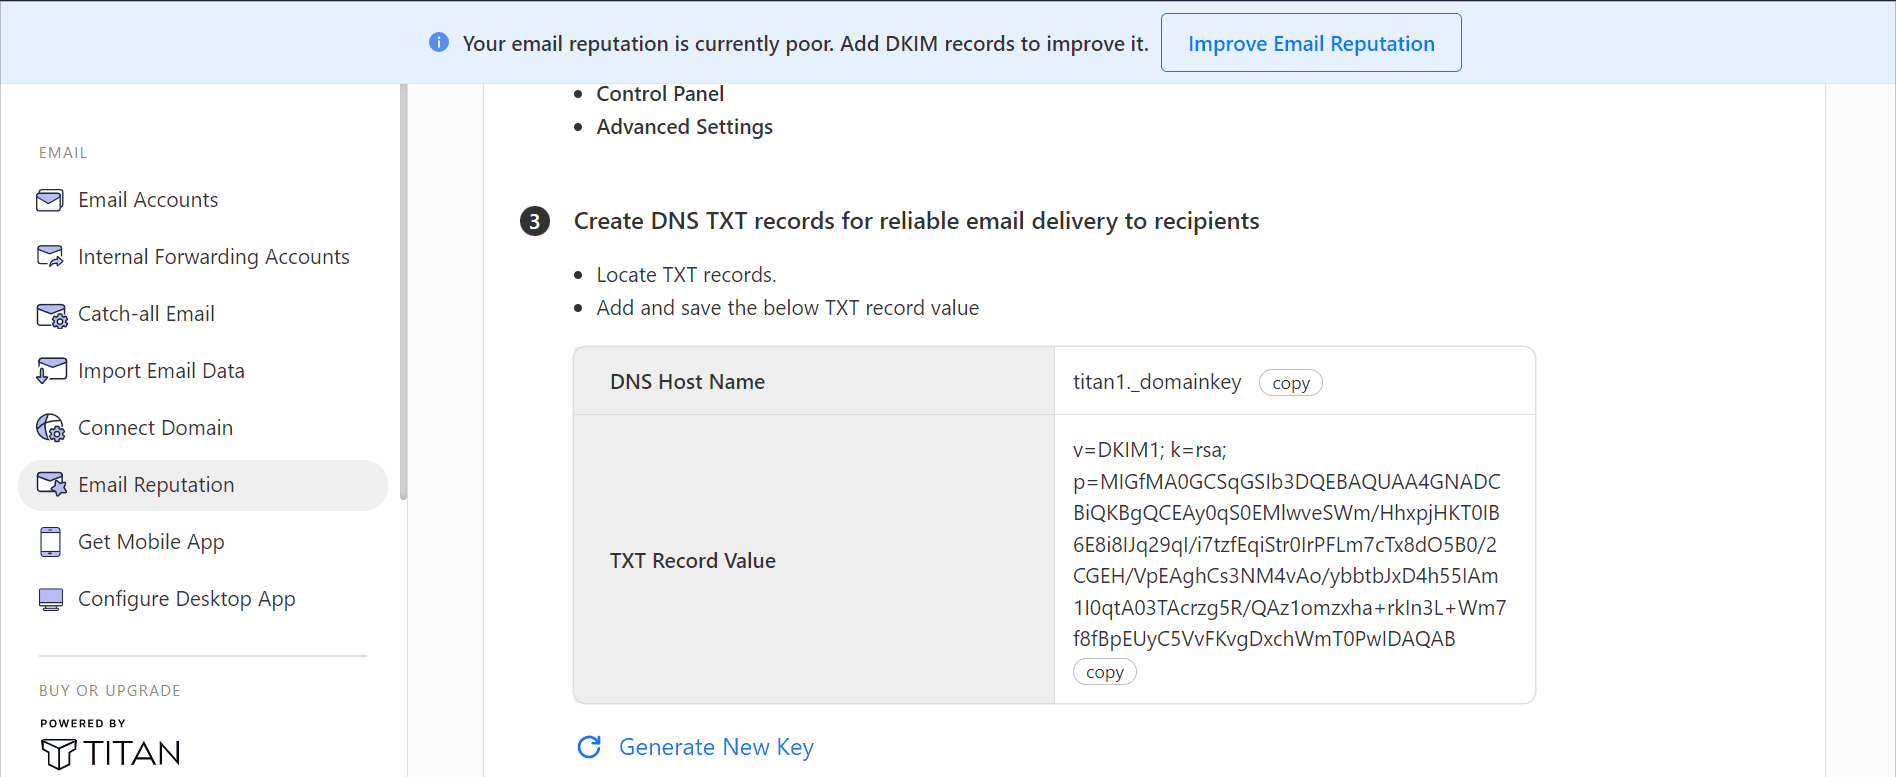Open Configure Desktop App page
Image resolution: width=1896 pixels, height=777 pixels.
click(203, 599)
